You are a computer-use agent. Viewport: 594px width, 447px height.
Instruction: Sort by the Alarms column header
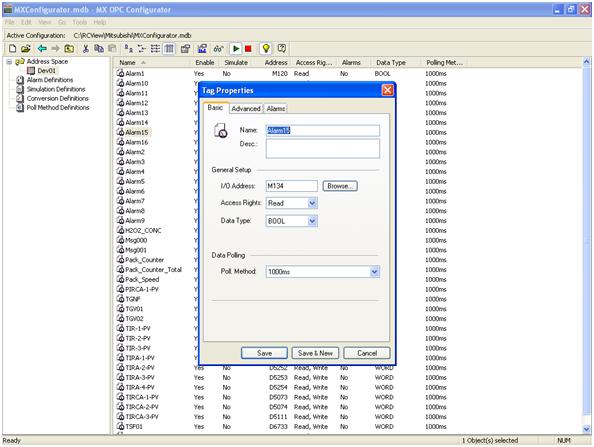point(351,63)
